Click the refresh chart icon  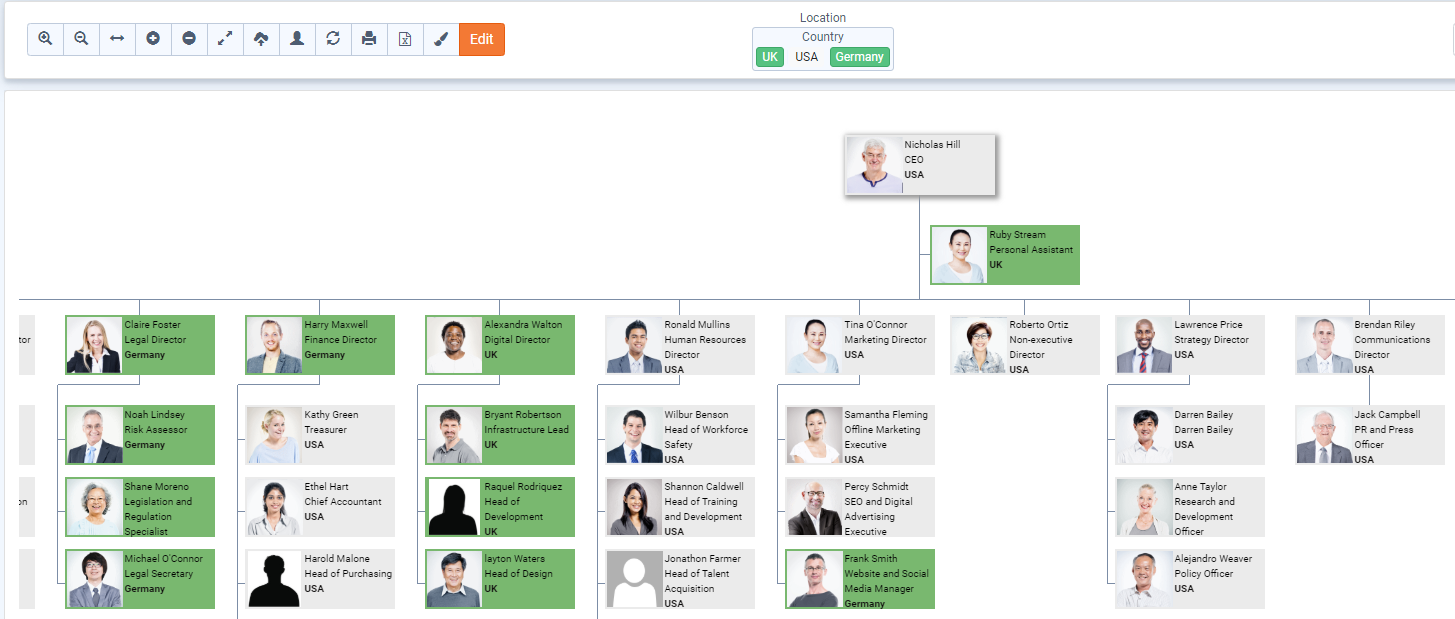point(333,39)
